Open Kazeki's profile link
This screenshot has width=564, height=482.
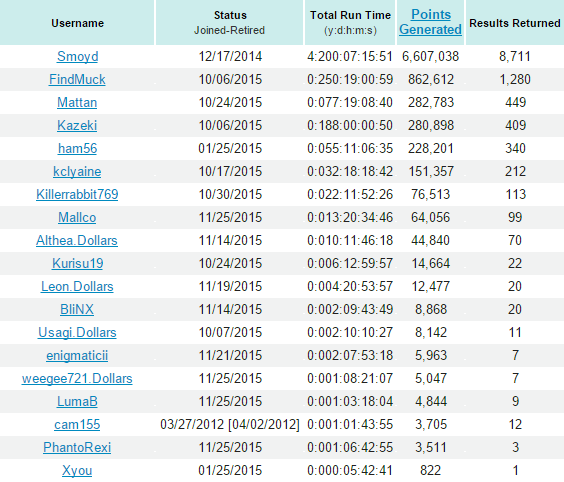click(77, 126)
